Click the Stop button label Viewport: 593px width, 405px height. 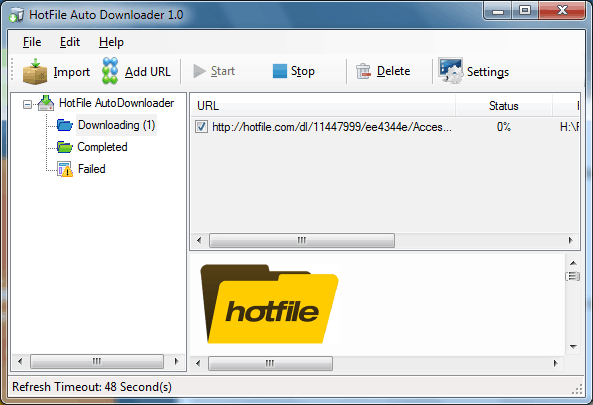click(303, 71)
